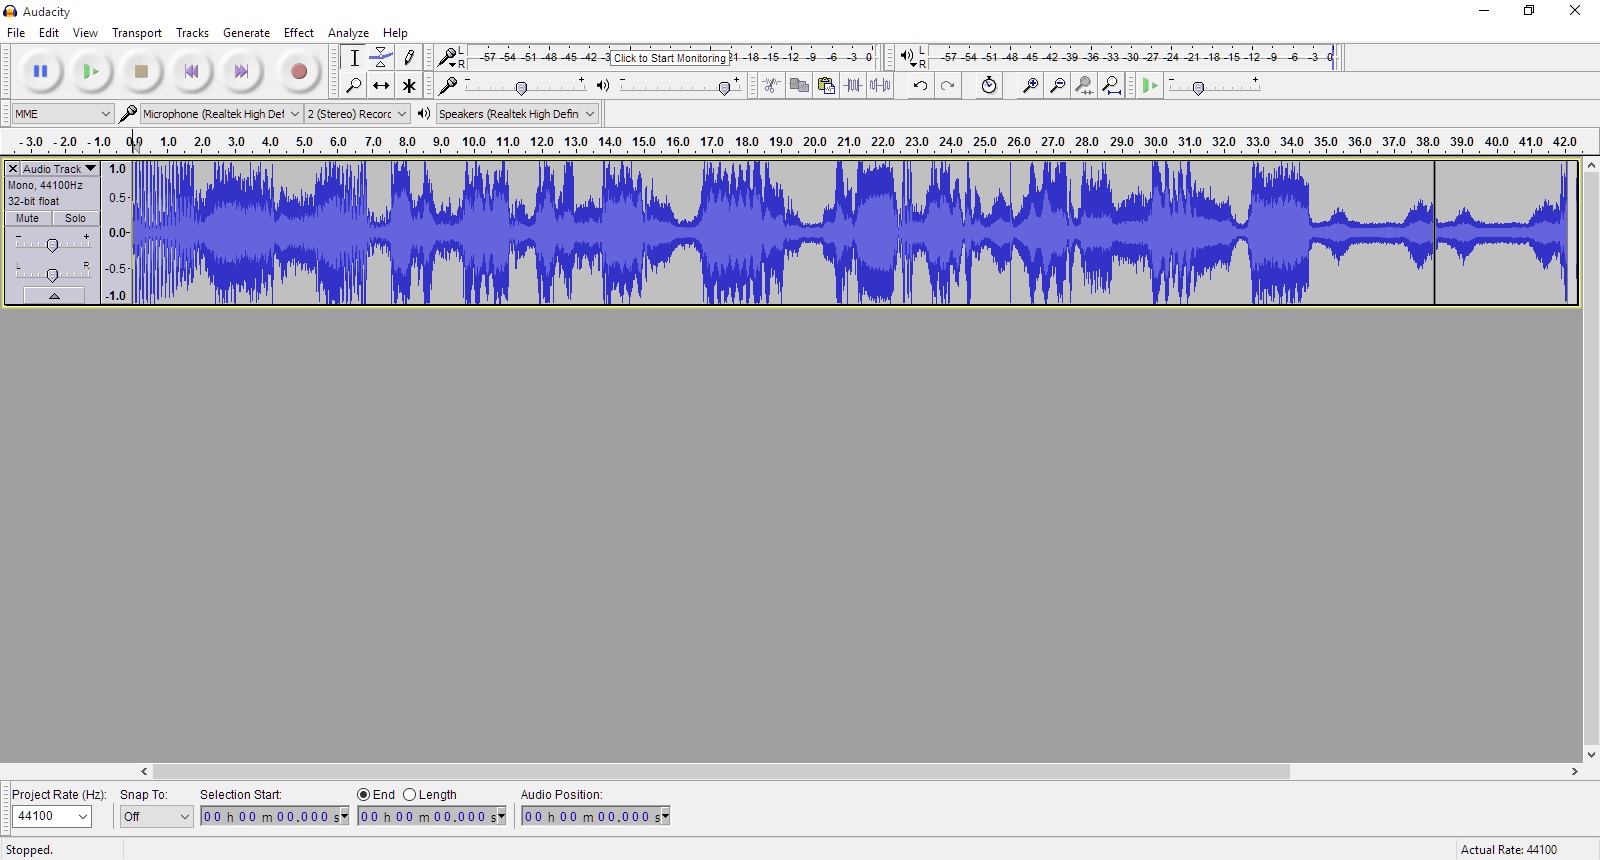Select the Draw pencil tool

pos(409,58)
